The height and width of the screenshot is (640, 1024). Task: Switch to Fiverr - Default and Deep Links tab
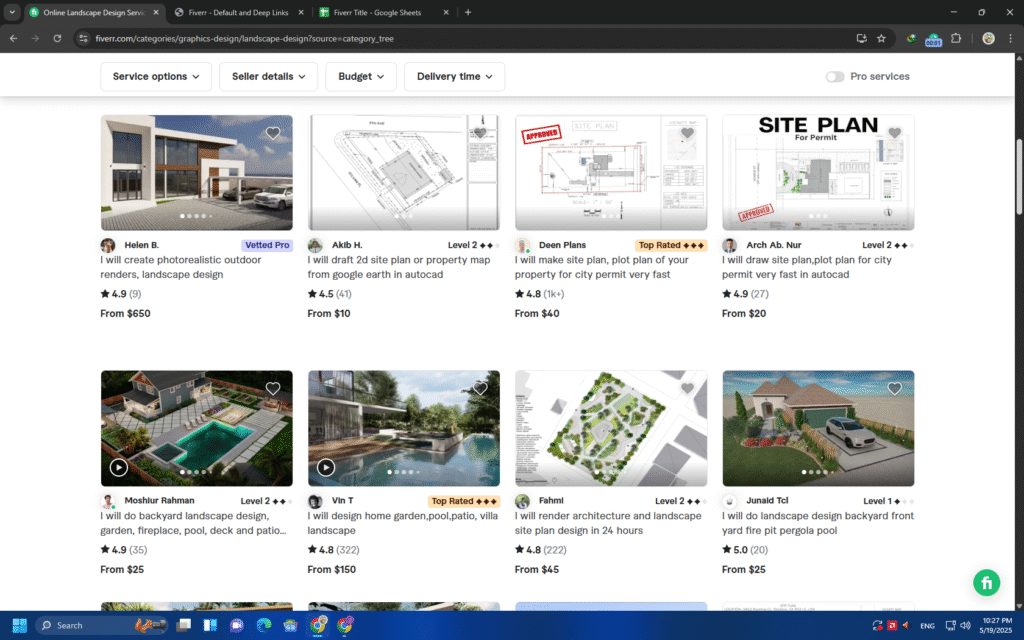tap(238, 12)
